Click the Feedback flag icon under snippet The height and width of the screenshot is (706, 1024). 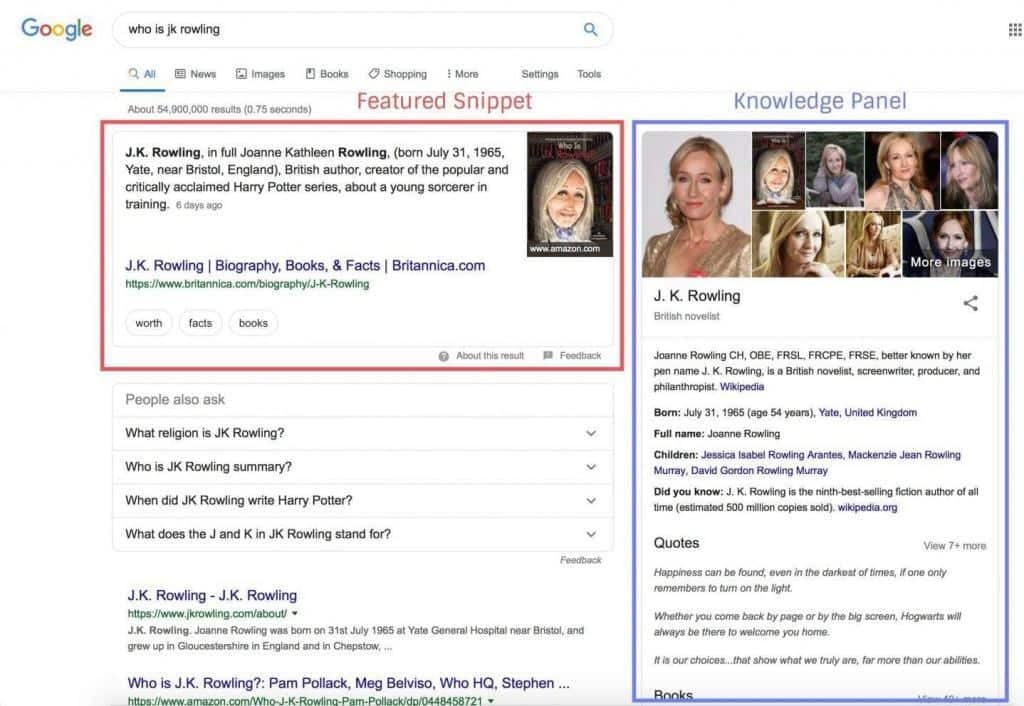point(548,355)
